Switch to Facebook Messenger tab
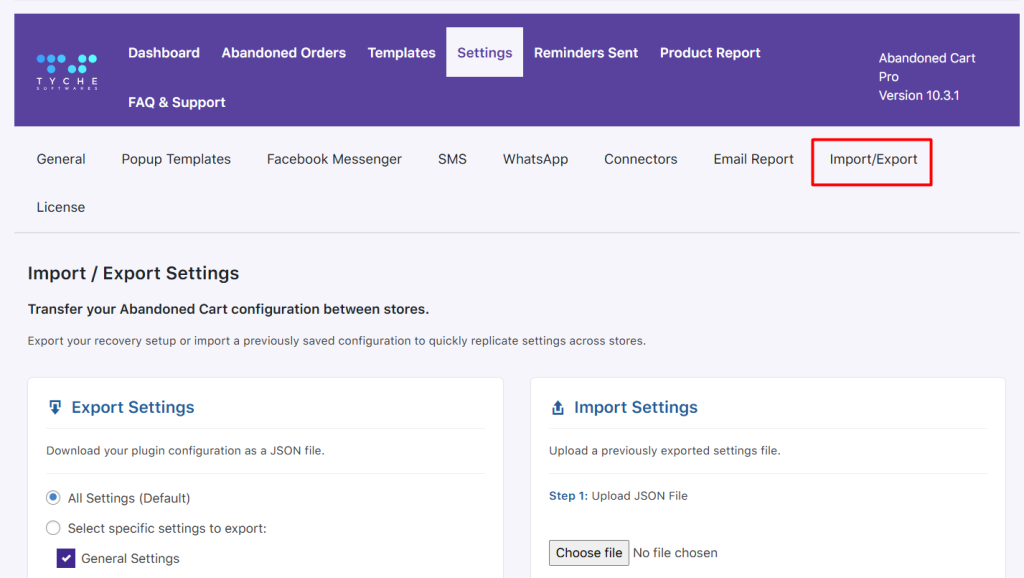The image size is (1024, 578). pos(334,159)
